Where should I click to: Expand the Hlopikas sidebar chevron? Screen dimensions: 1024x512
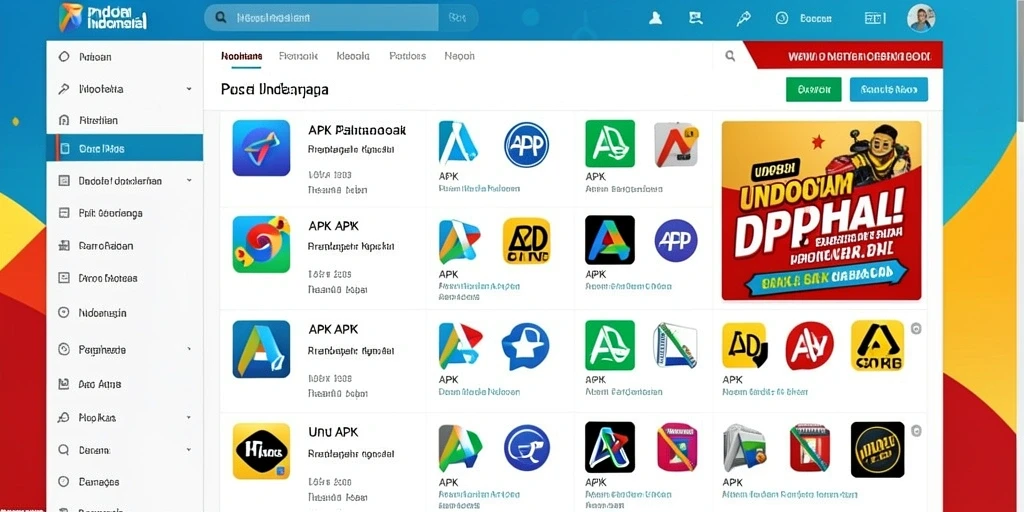click(x=189, y=417)
